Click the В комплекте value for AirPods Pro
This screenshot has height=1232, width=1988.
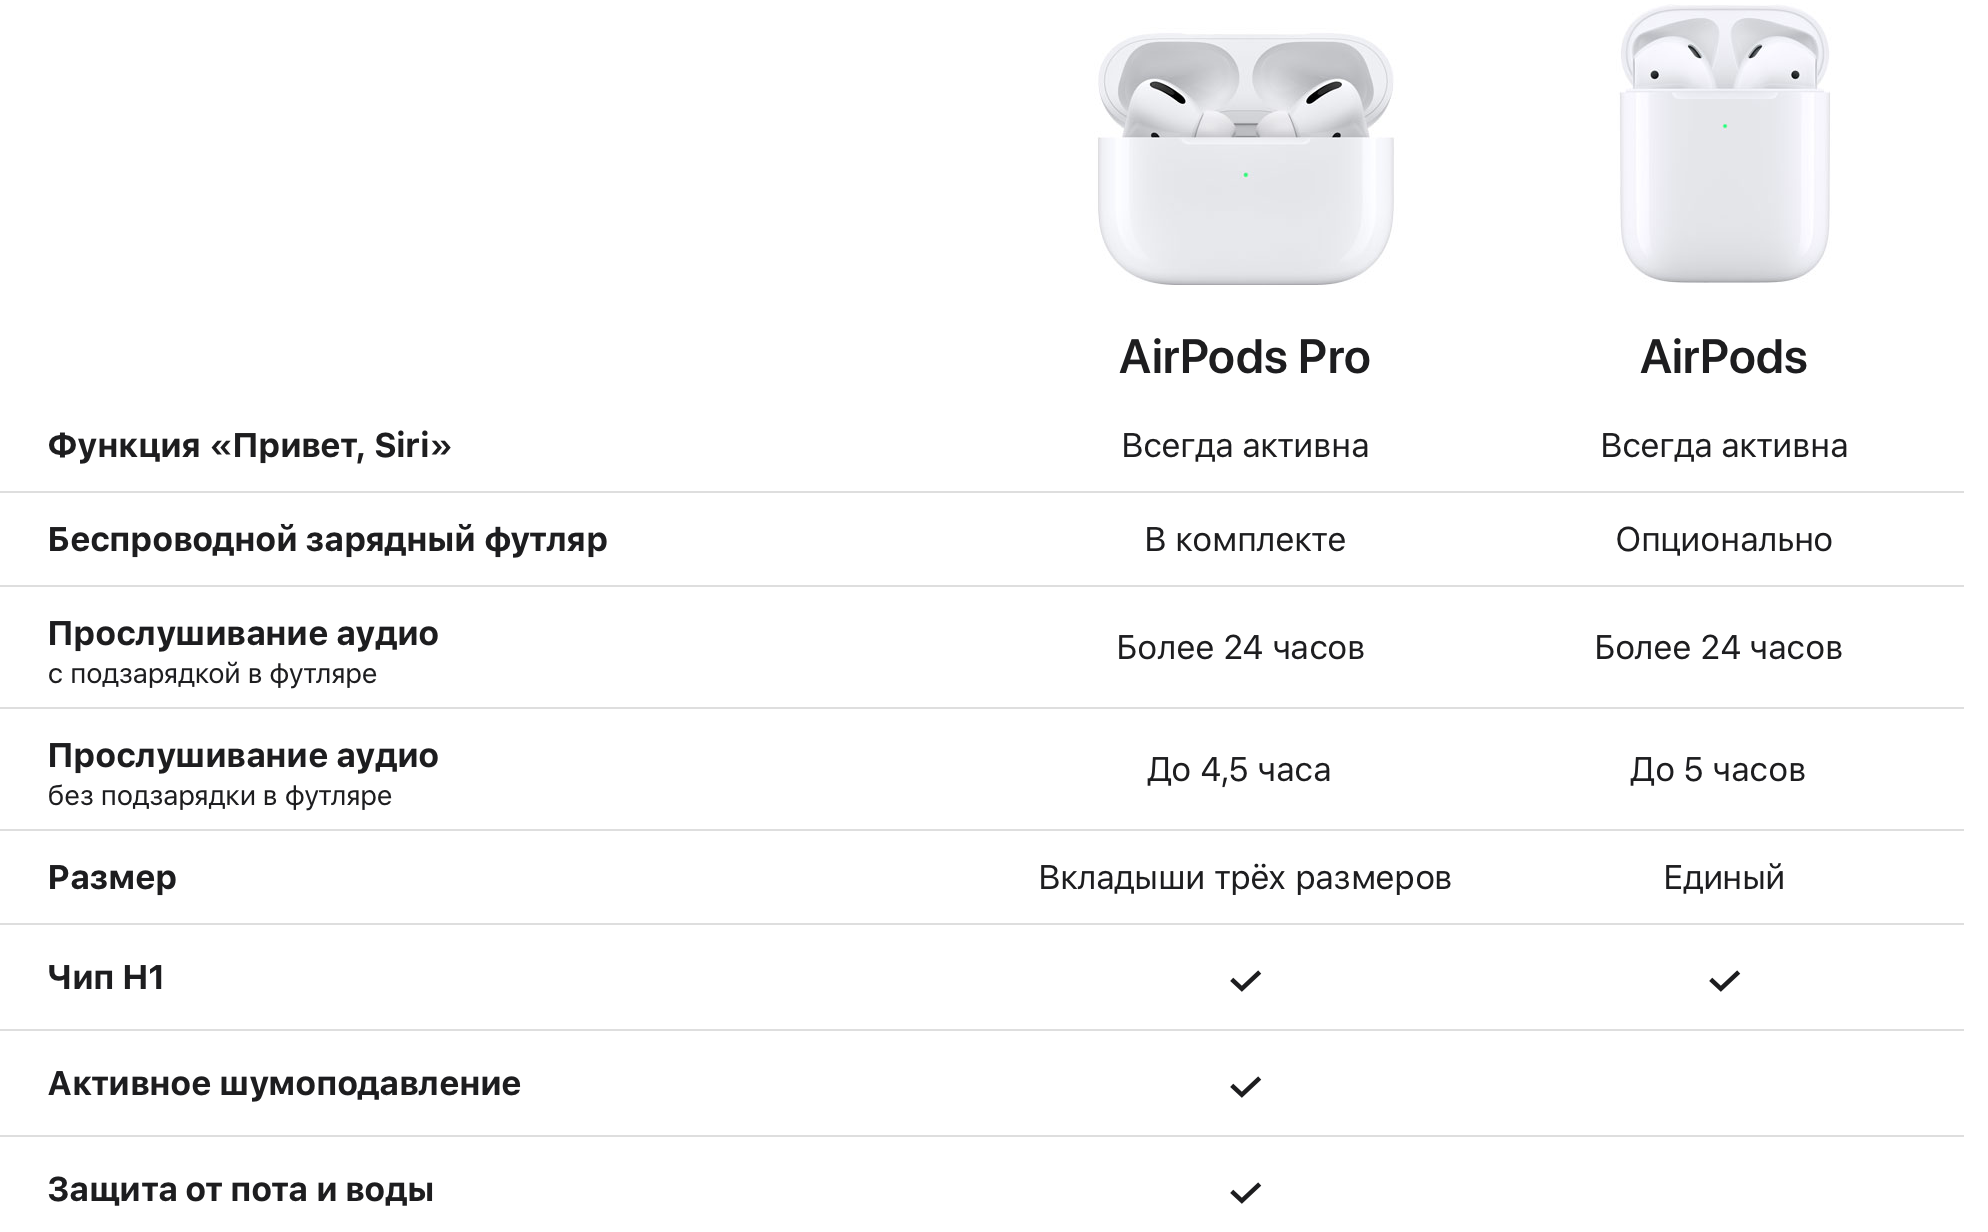click(1245, 540)
